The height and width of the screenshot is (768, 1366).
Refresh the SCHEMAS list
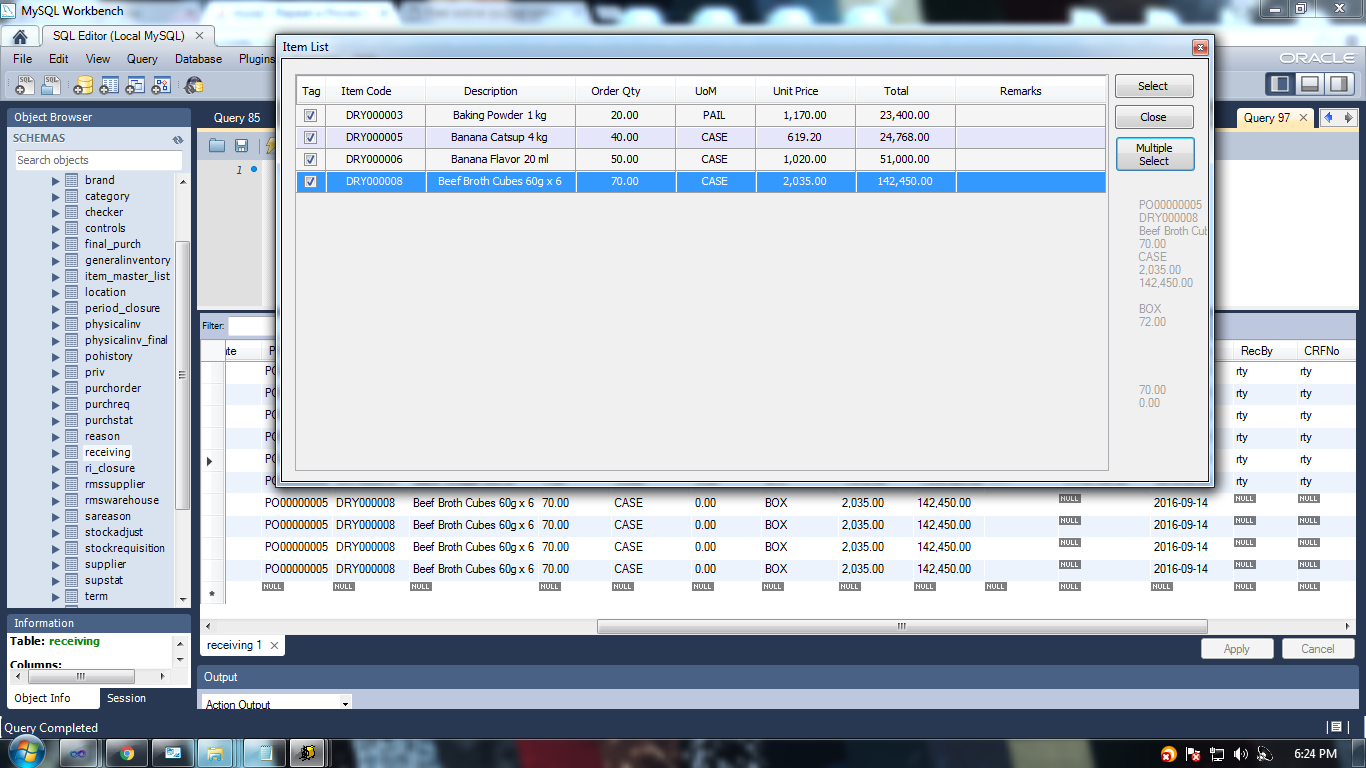click(178, 139)
